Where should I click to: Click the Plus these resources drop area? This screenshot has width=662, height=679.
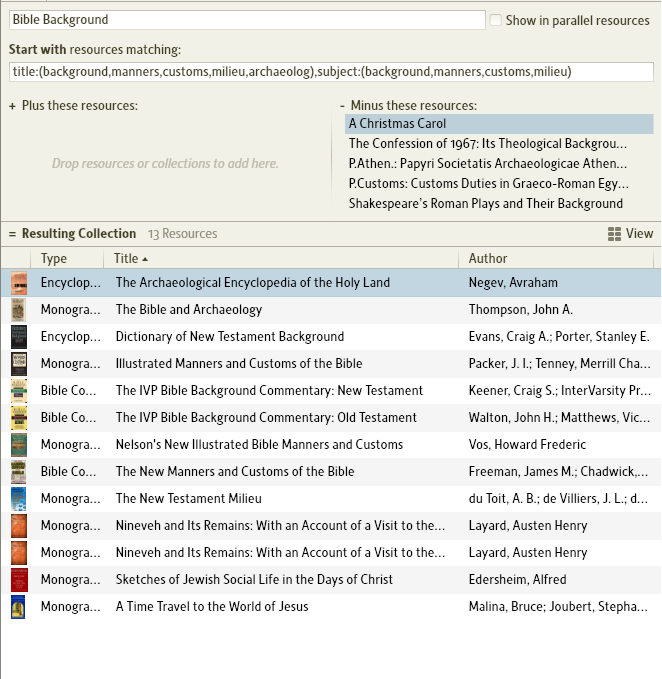tap(165, 164)
